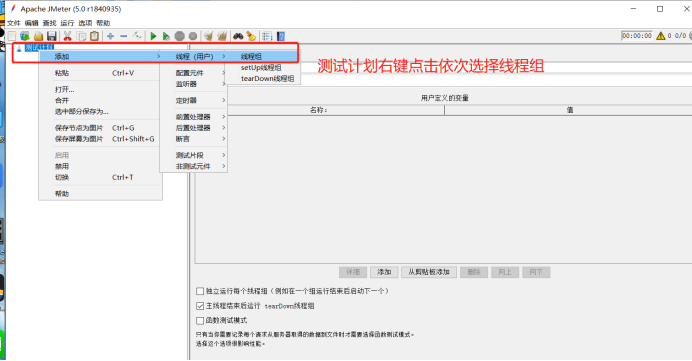Click the blue plus Expand All icon
This screenshot has width=692, height=361.
(110, 36)
